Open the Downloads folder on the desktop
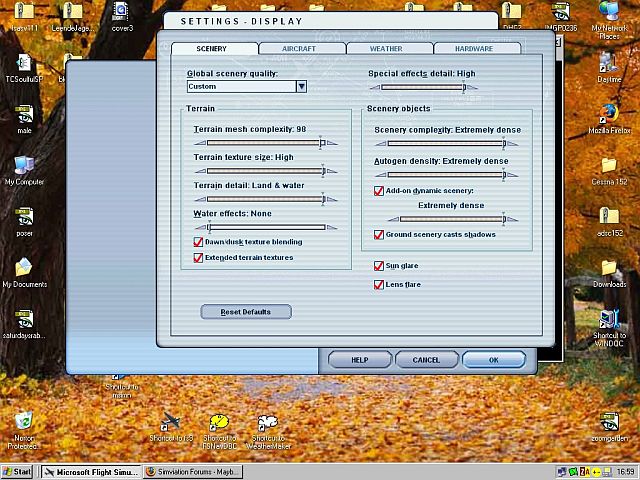The width and height of the screenshot is (640, 480). tap(608, 268)
